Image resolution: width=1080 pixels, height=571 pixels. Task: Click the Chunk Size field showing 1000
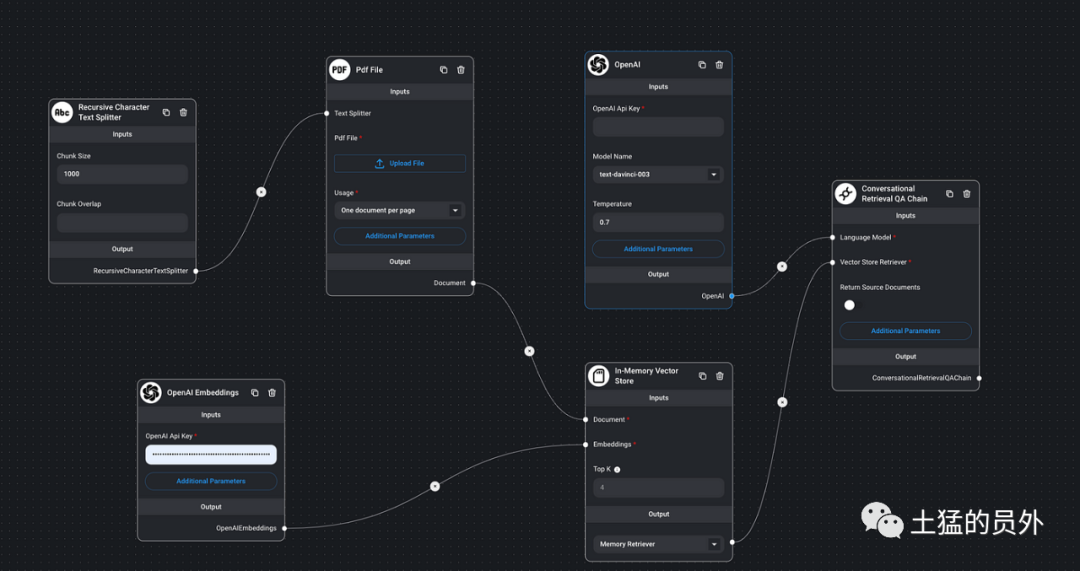point(122,174)
